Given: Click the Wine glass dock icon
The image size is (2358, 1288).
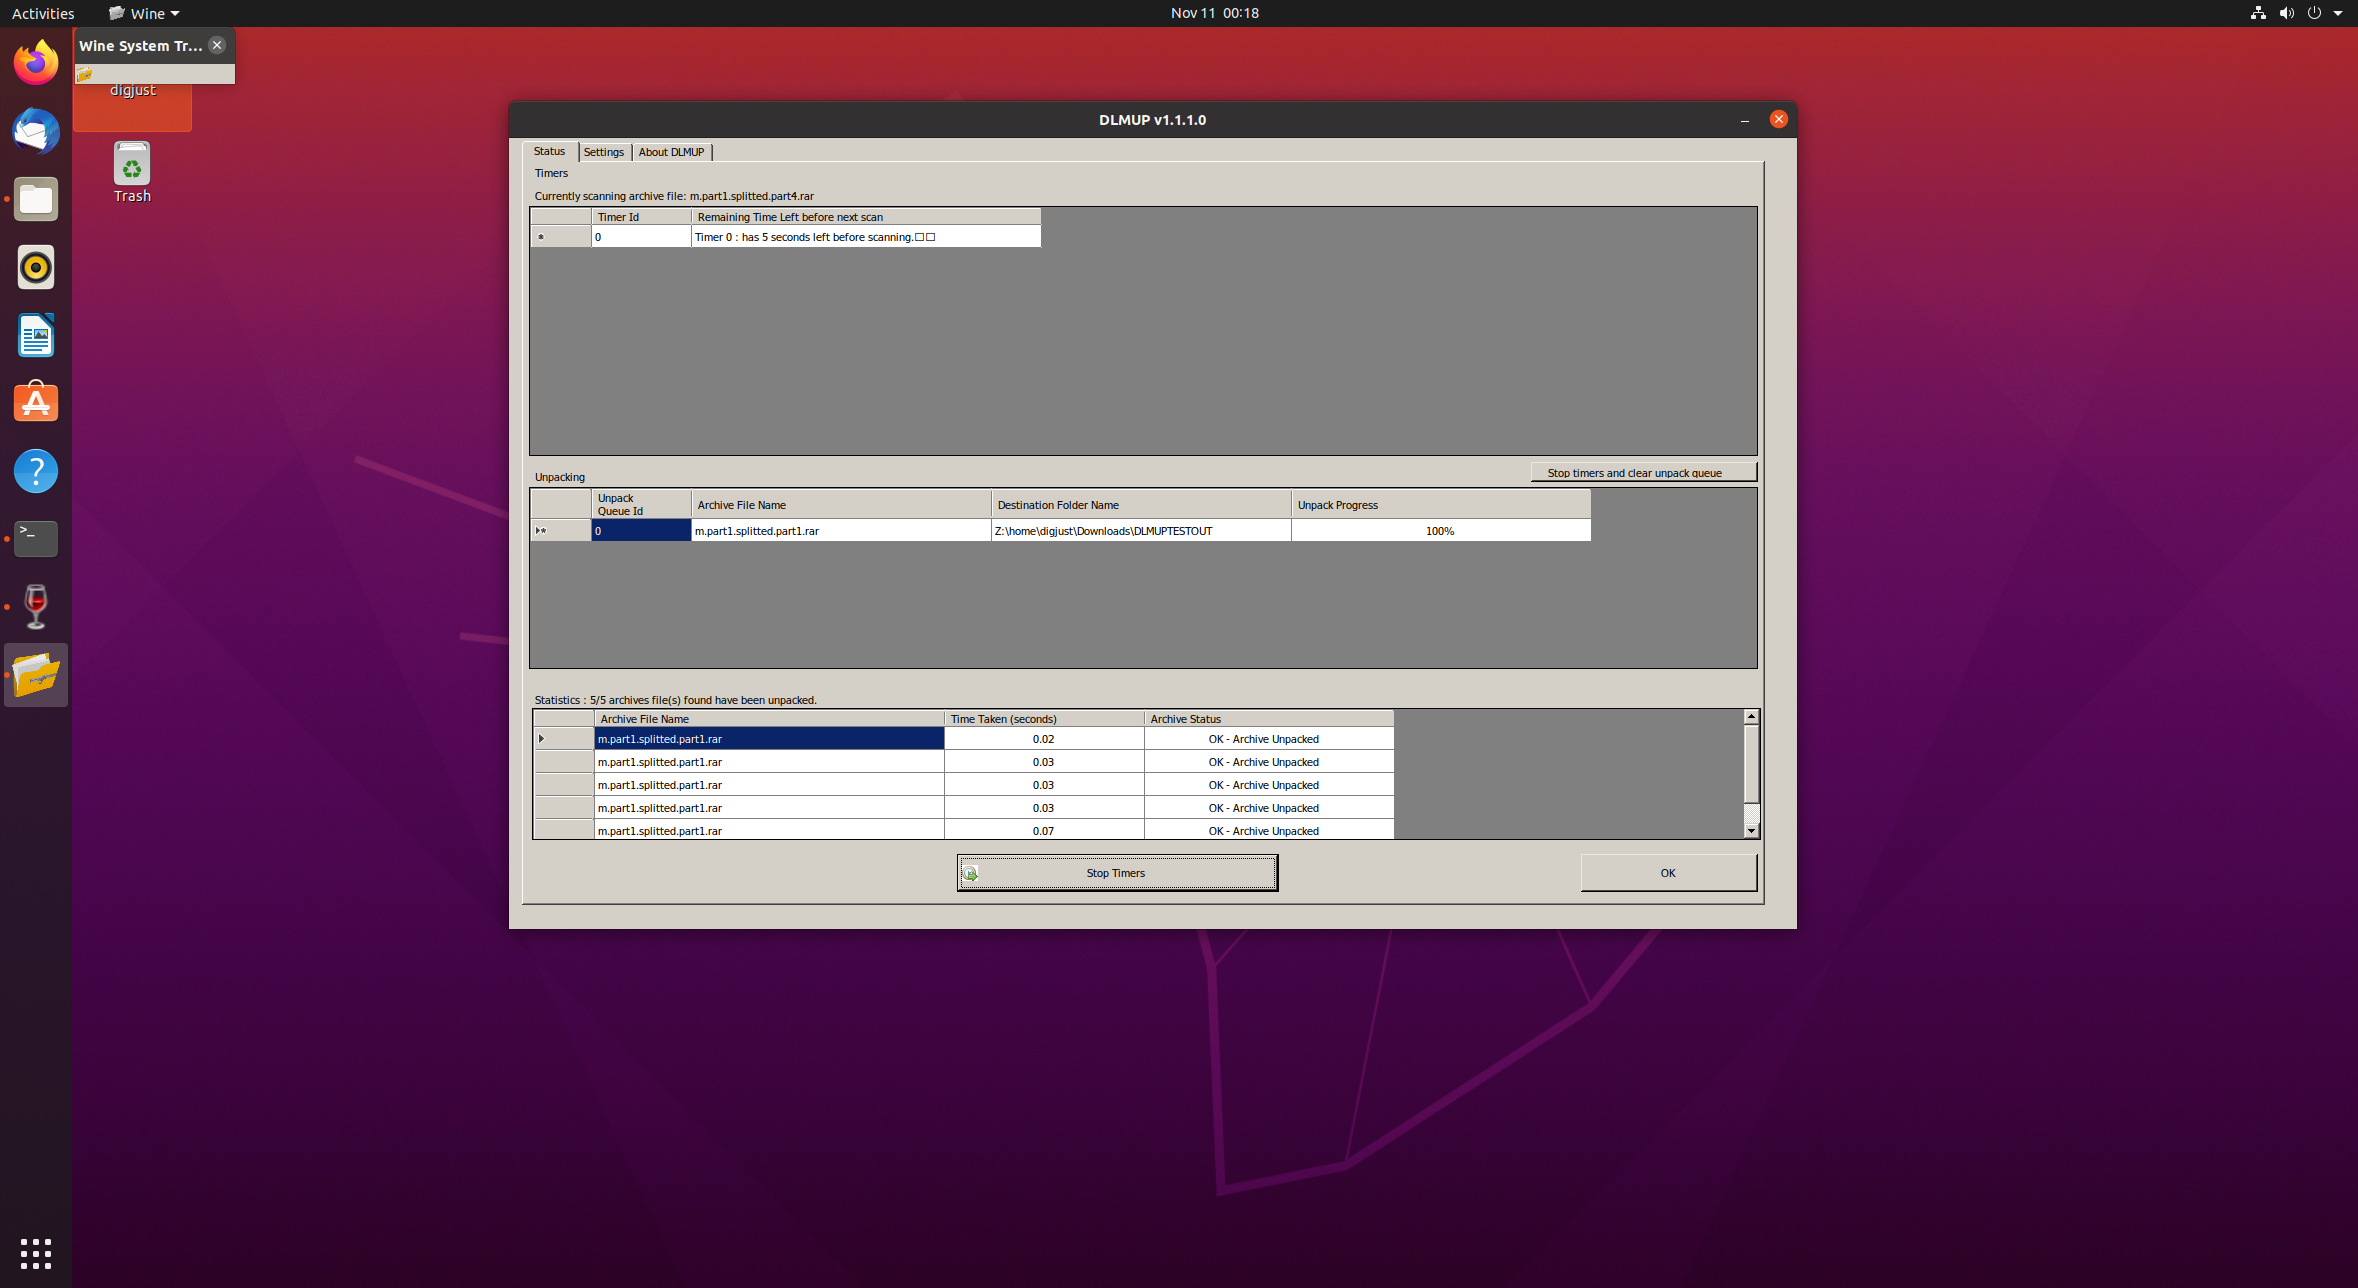Looking at the screenshot, I should click(36, 607).
